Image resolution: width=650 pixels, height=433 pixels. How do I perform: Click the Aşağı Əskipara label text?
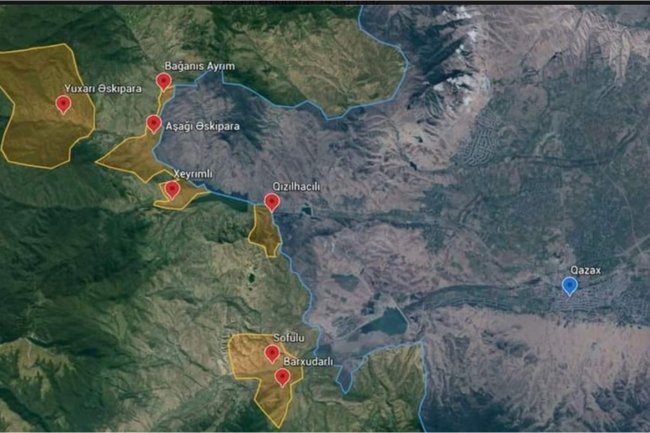(x=203, y=126)
